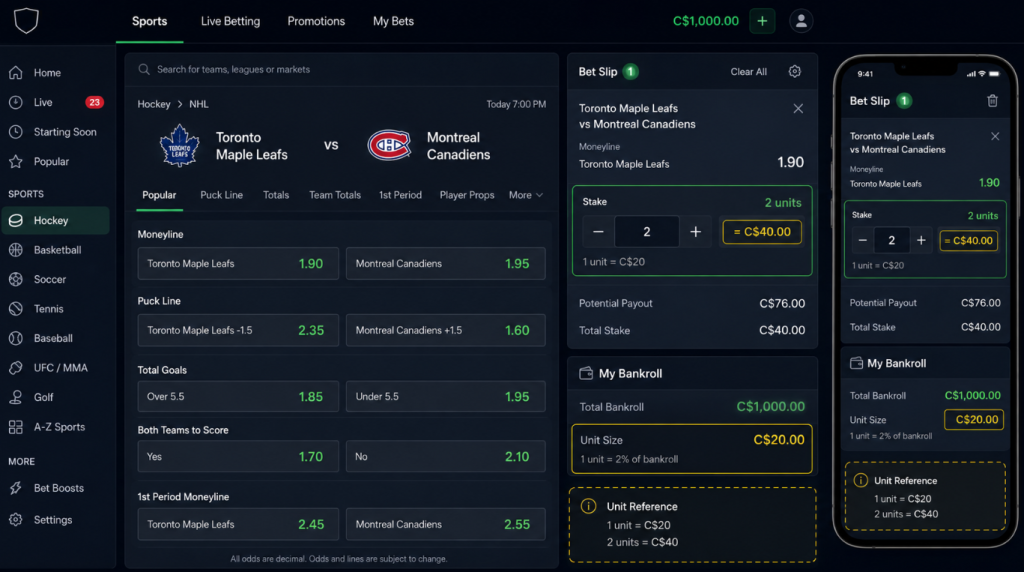Remove Maple Leafs bet from desktop slip
Image resolution: width=1024 pixels, height=572 pixels.
tap(798, 108)
